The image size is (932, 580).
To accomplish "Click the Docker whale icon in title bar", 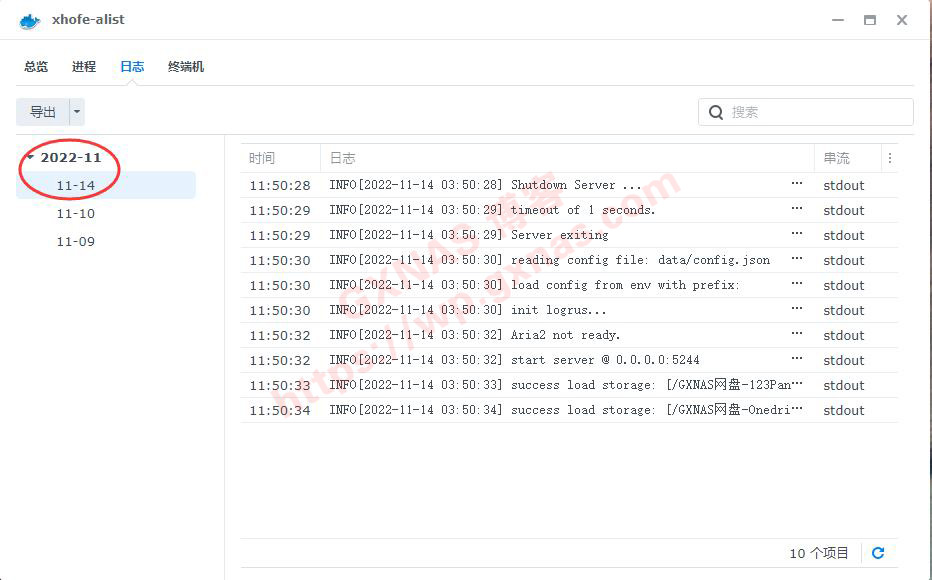I will tap(30, 20).
